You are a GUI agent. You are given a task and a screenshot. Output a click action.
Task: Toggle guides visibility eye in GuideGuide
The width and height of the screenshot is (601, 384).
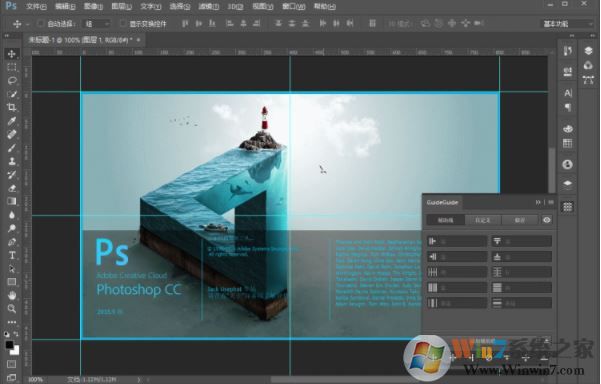point(547,220)
